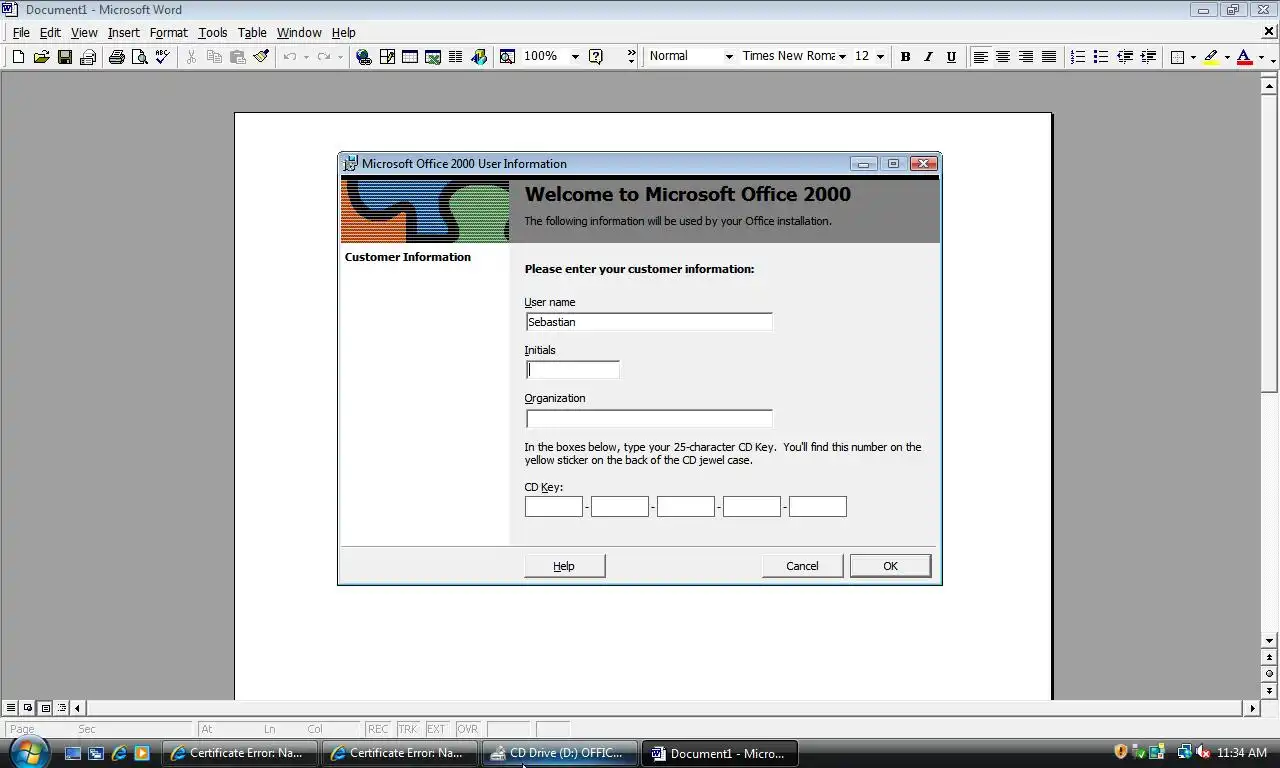Open the Zoom 100% dropdown
Viewport: 1280px width, 768px height.
(575, 57)
